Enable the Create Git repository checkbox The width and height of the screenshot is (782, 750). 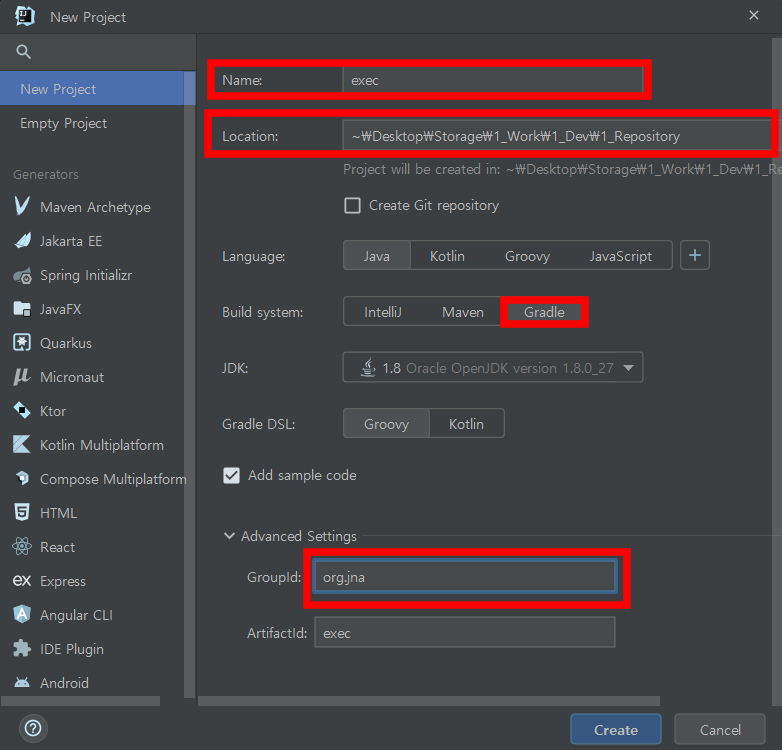click(353, 205)
